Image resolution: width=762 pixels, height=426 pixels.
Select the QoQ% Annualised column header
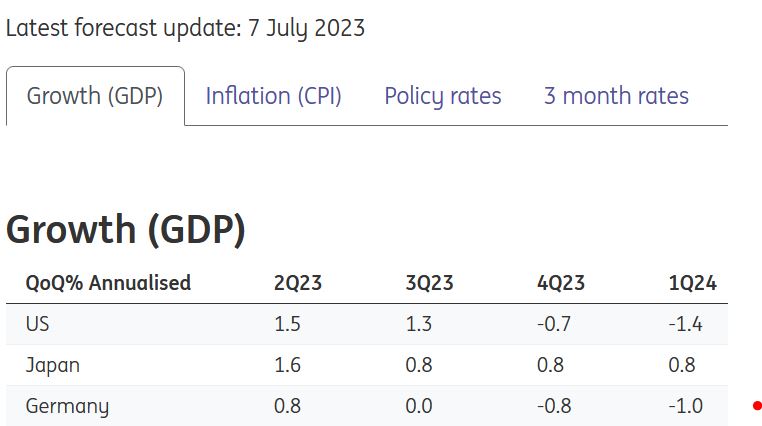coord(108,283)
